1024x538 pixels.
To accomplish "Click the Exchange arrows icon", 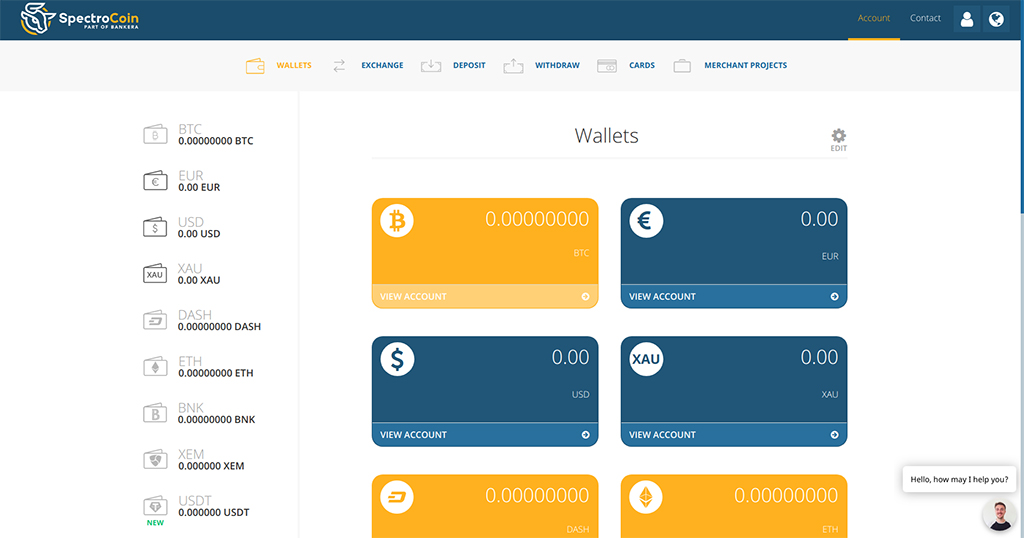I will click(x=339, y=65).
